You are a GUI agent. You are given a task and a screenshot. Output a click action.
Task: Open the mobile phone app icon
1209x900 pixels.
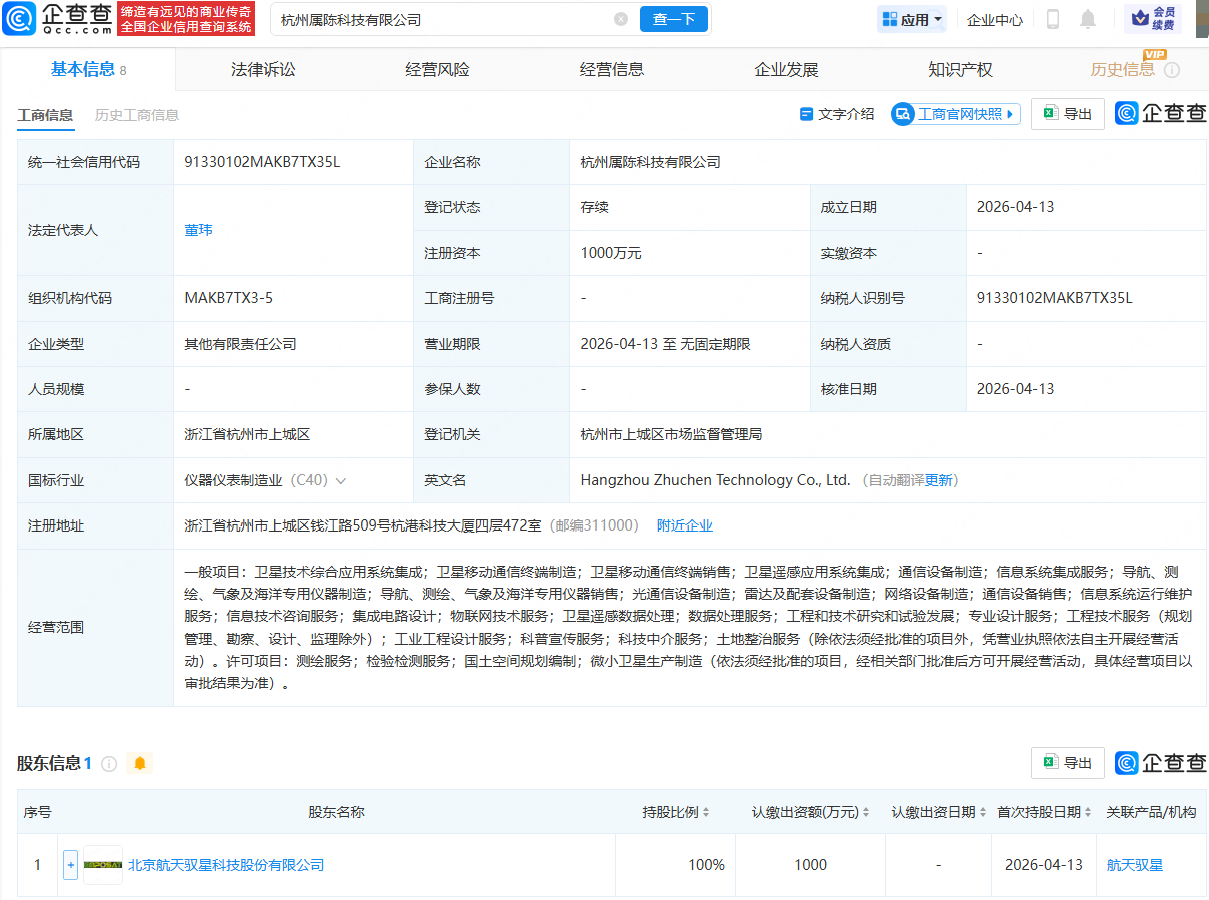pos(1053,19)
